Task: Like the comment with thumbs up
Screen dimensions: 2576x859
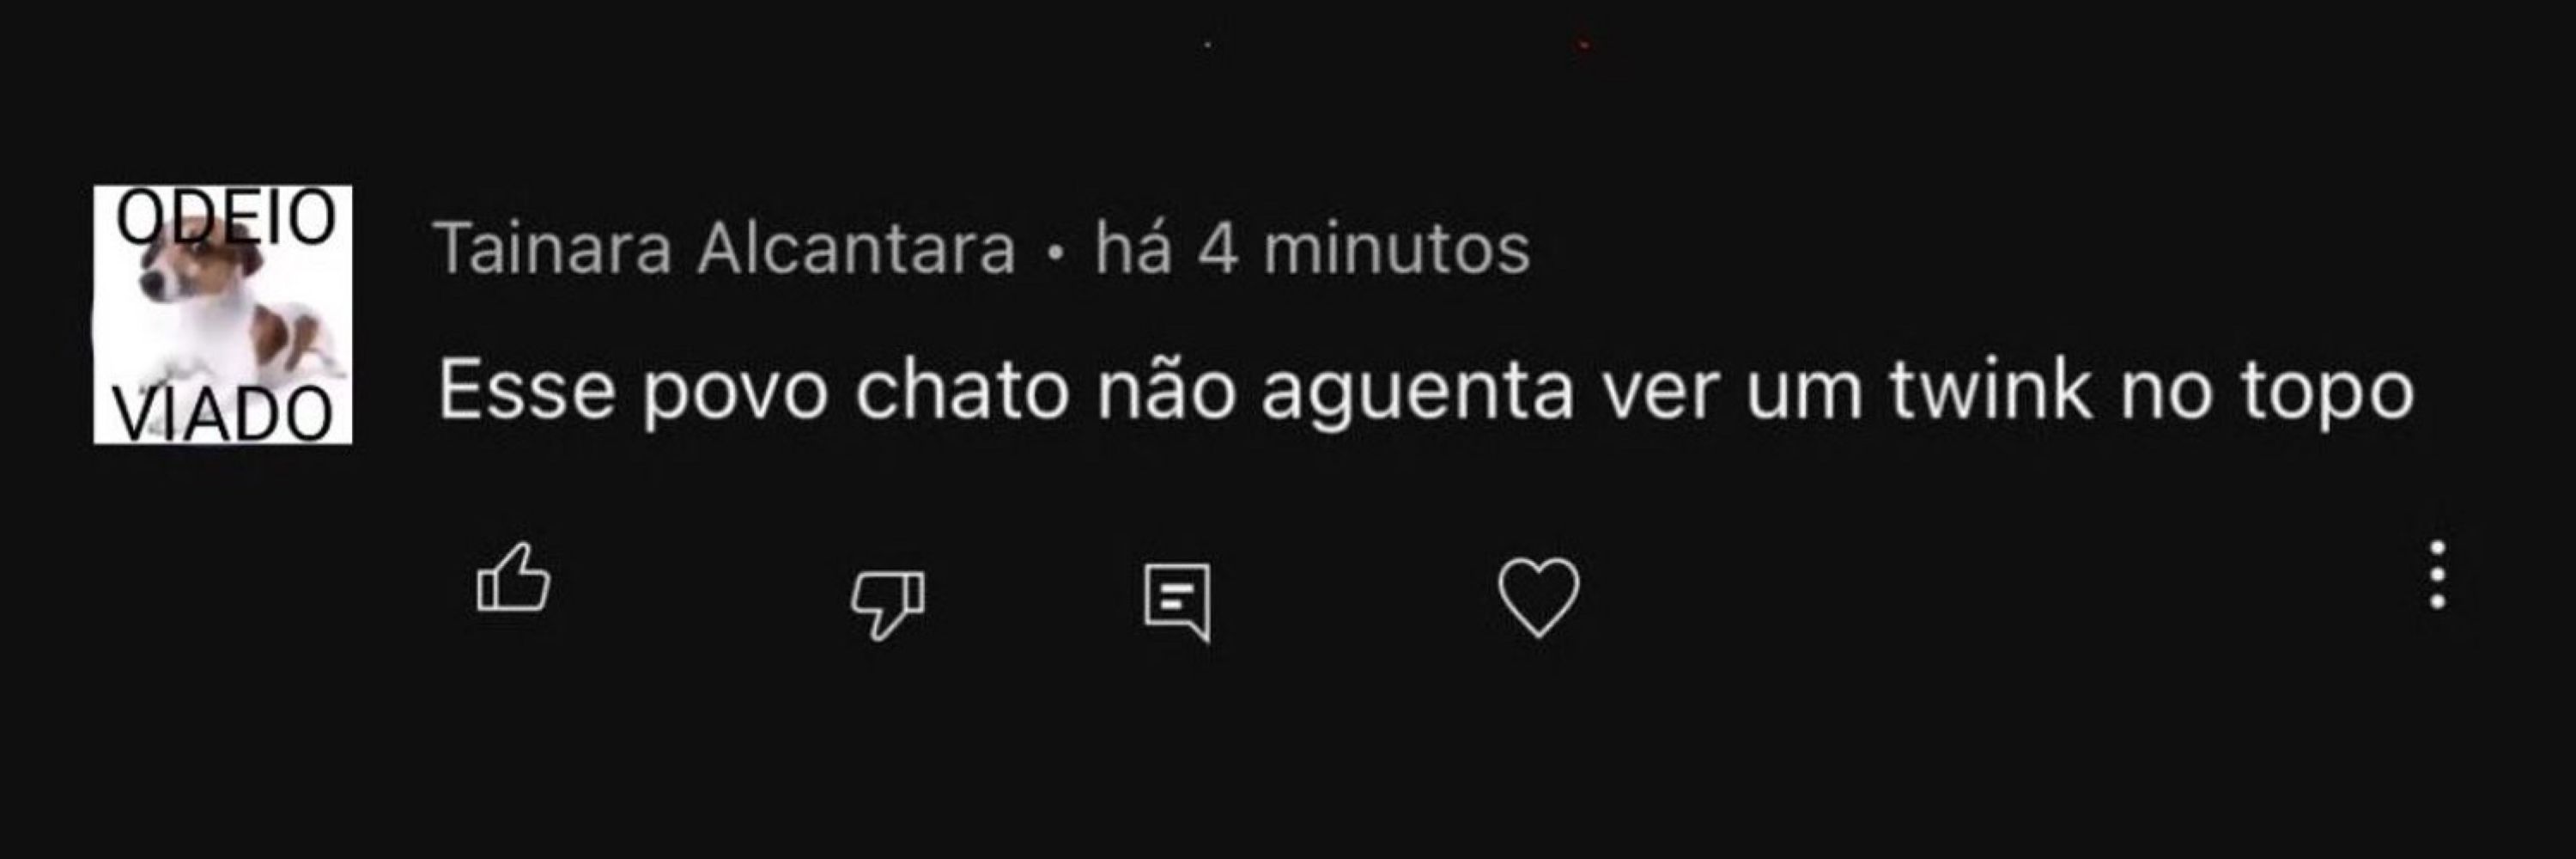Action: coord(514,578)
